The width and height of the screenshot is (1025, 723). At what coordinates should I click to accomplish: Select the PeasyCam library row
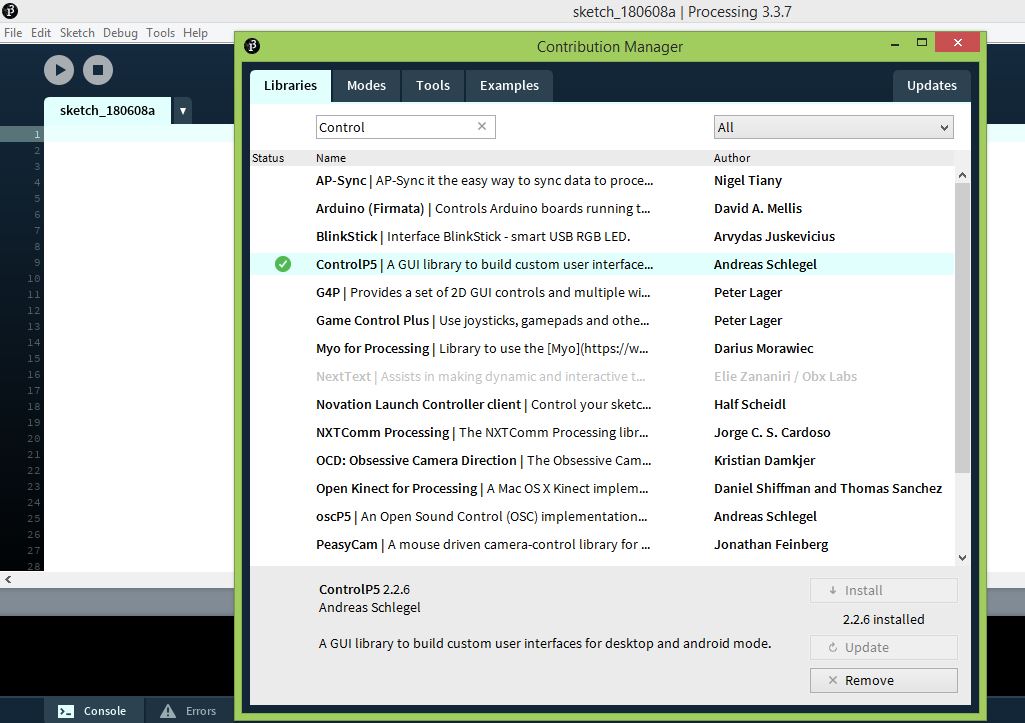(x=602, y=545)
